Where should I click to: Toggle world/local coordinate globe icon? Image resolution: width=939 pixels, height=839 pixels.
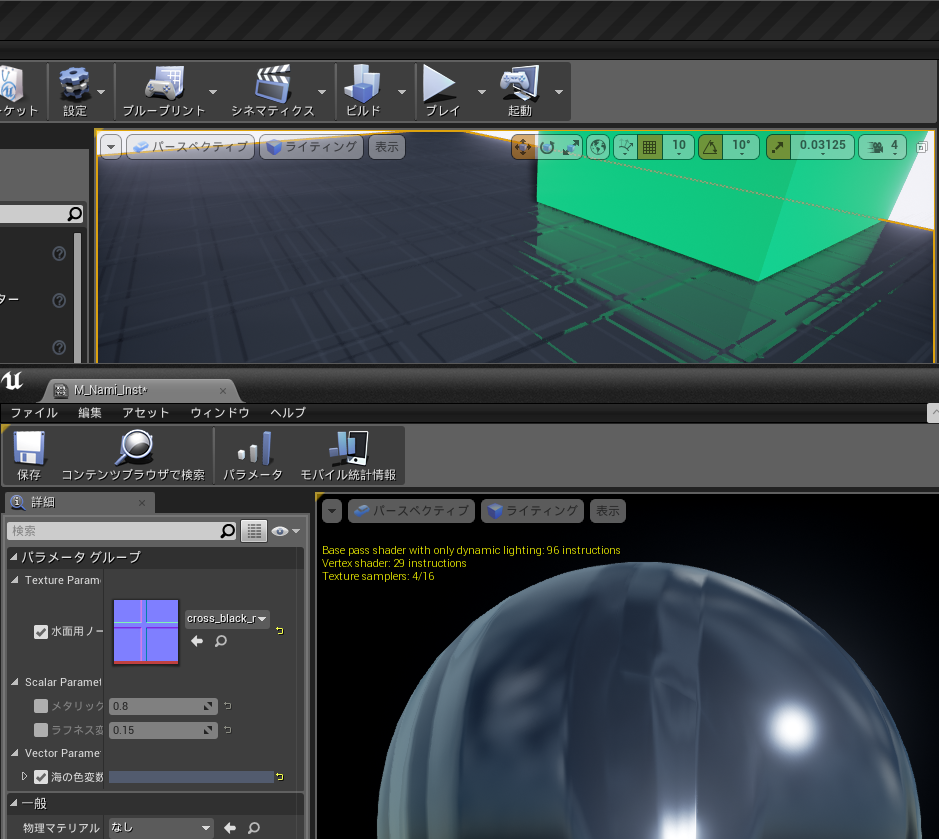598,147
